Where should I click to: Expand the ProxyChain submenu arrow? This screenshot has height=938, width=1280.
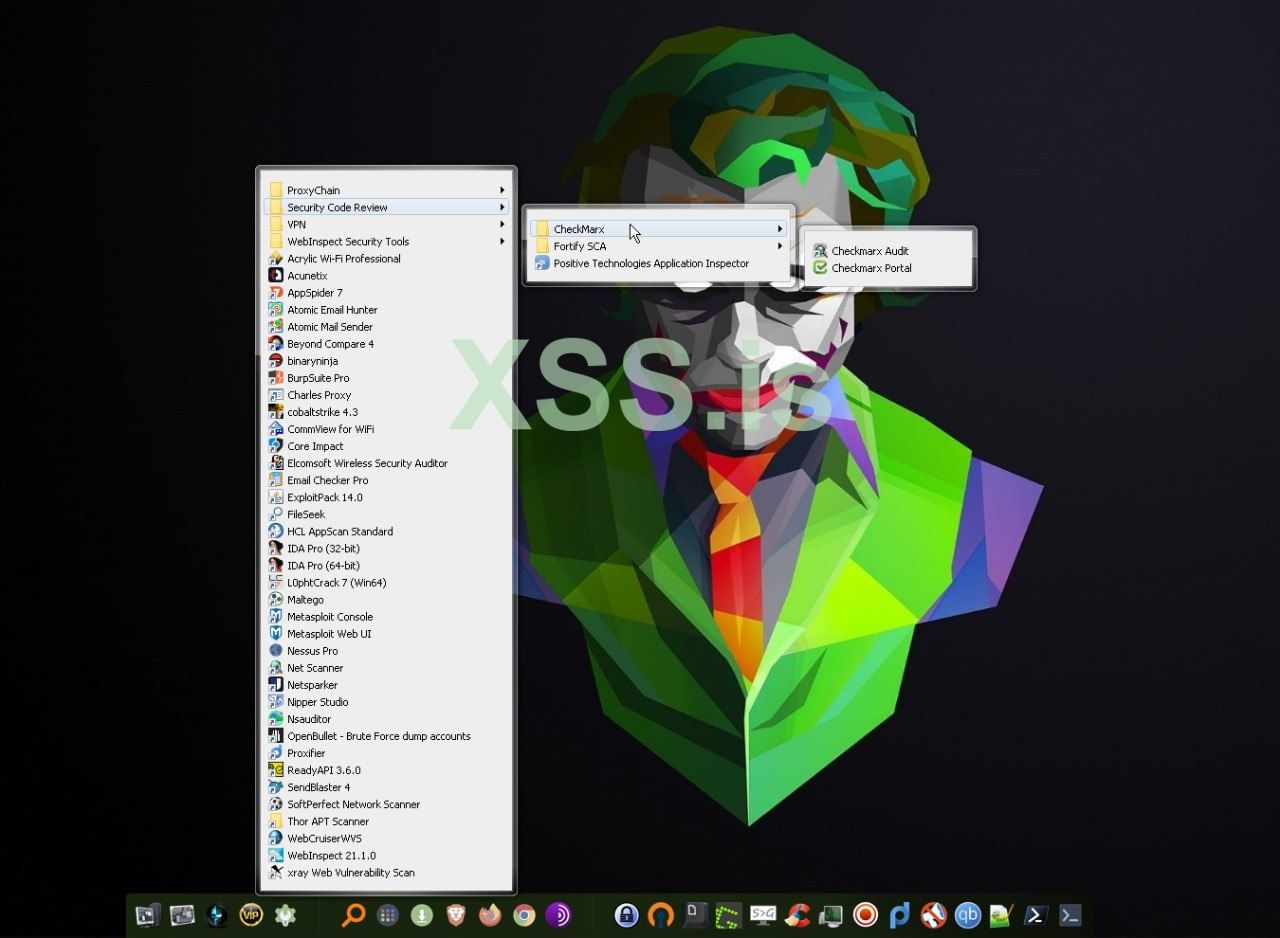(x=502, y=190)
